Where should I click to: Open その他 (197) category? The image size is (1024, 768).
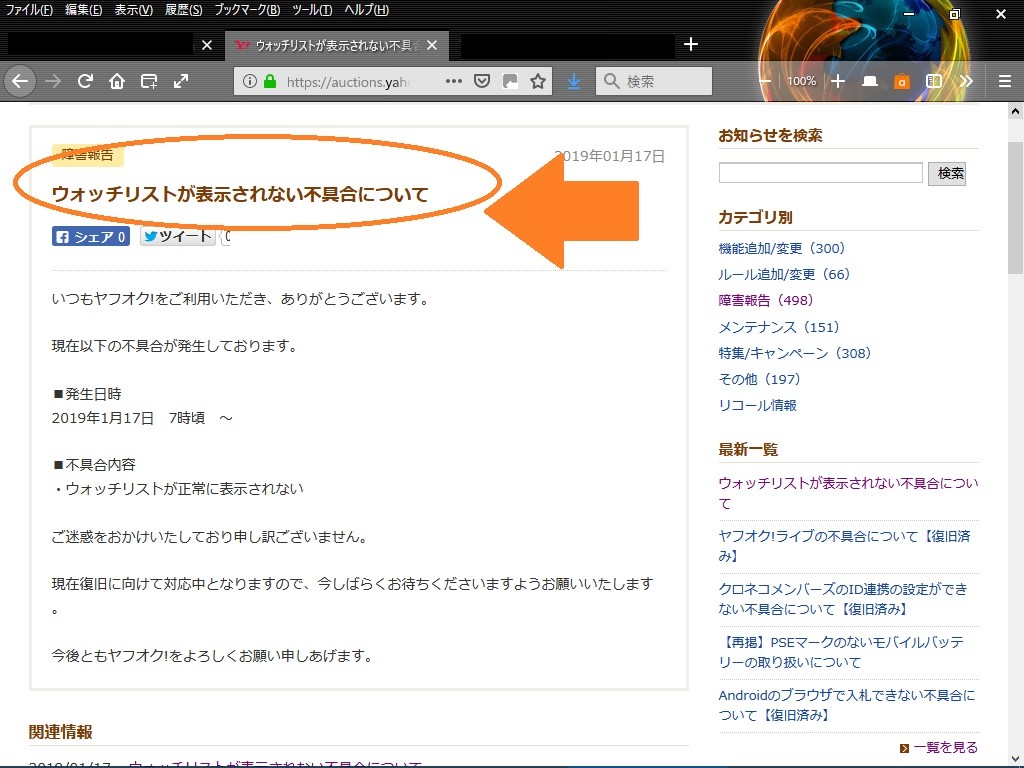(759, 379)
